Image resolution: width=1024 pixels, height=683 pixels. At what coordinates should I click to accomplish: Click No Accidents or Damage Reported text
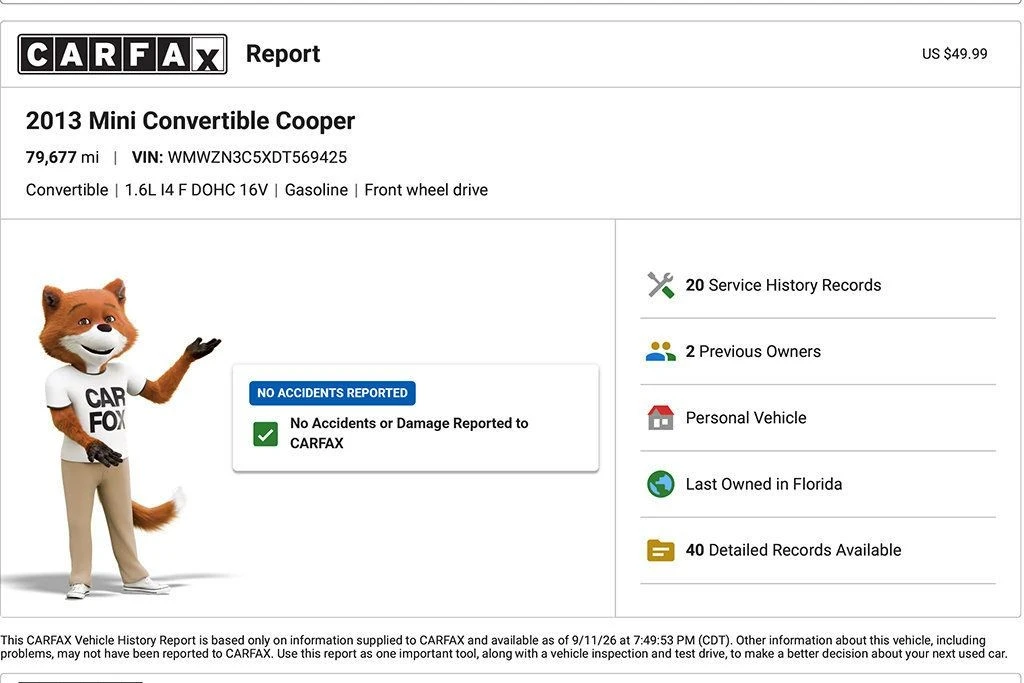coord(409,433)
